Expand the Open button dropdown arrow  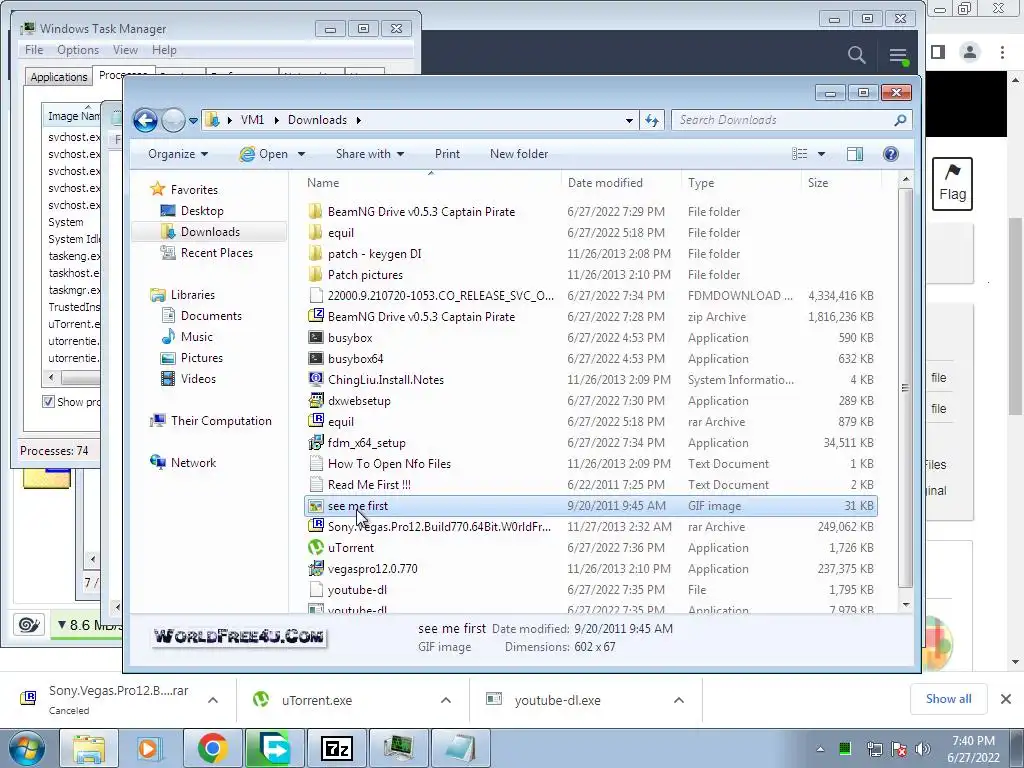[301, 154]
